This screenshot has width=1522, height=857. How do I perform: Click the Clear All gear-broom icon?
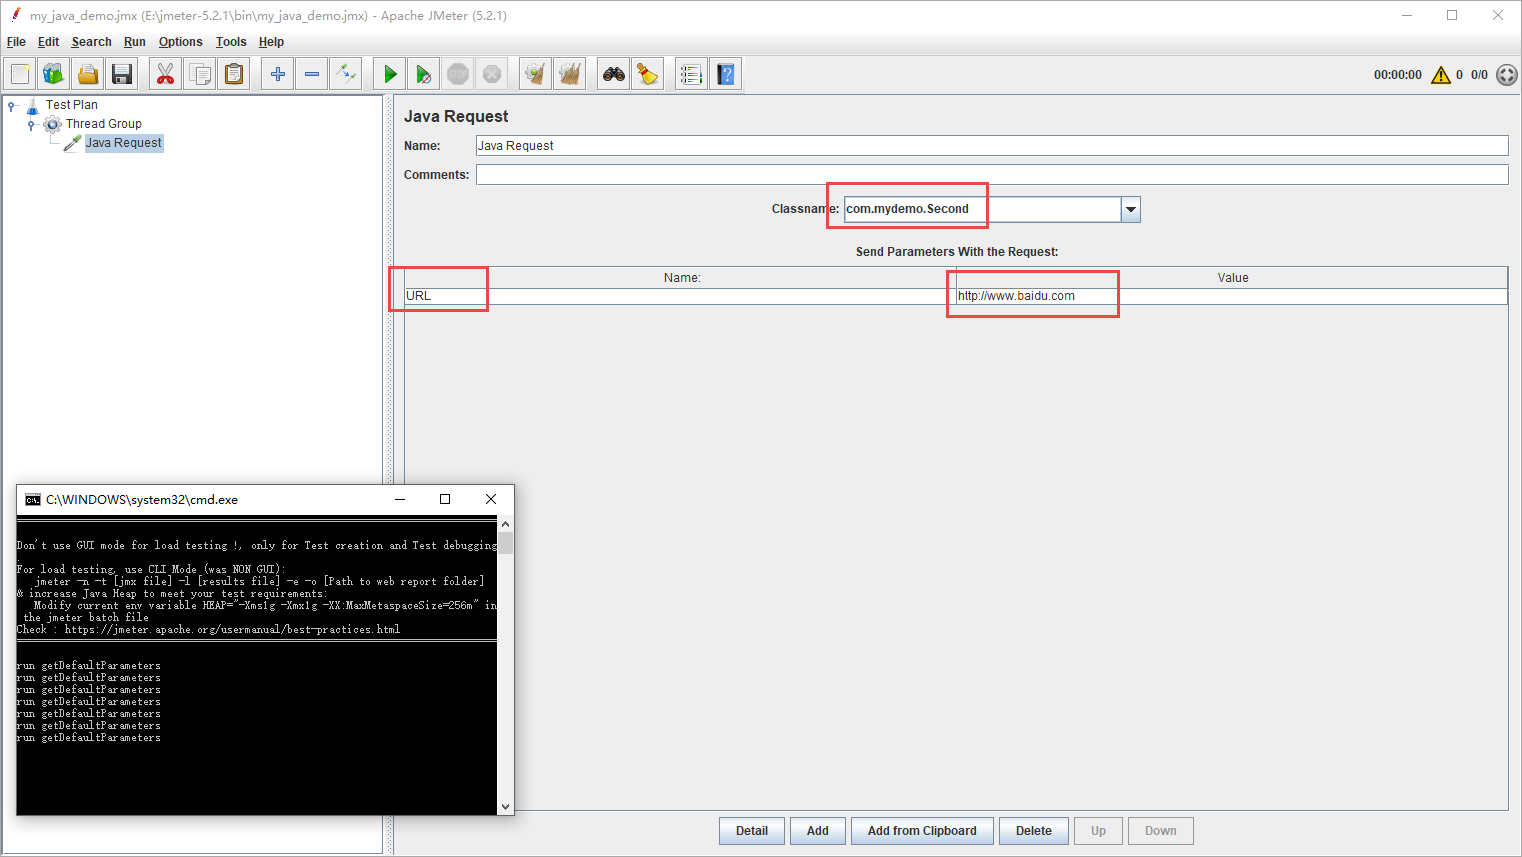[570, 74]
